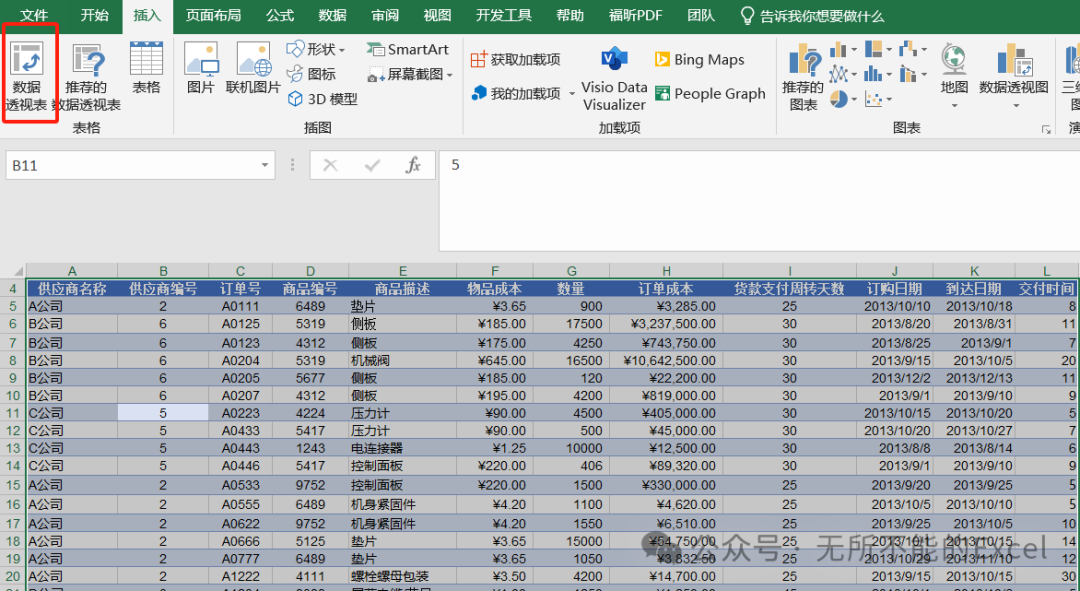Switch to the 视图 View tab
Image resolution: width=1080 pixels, height=591 pixels.
[437, 15]
